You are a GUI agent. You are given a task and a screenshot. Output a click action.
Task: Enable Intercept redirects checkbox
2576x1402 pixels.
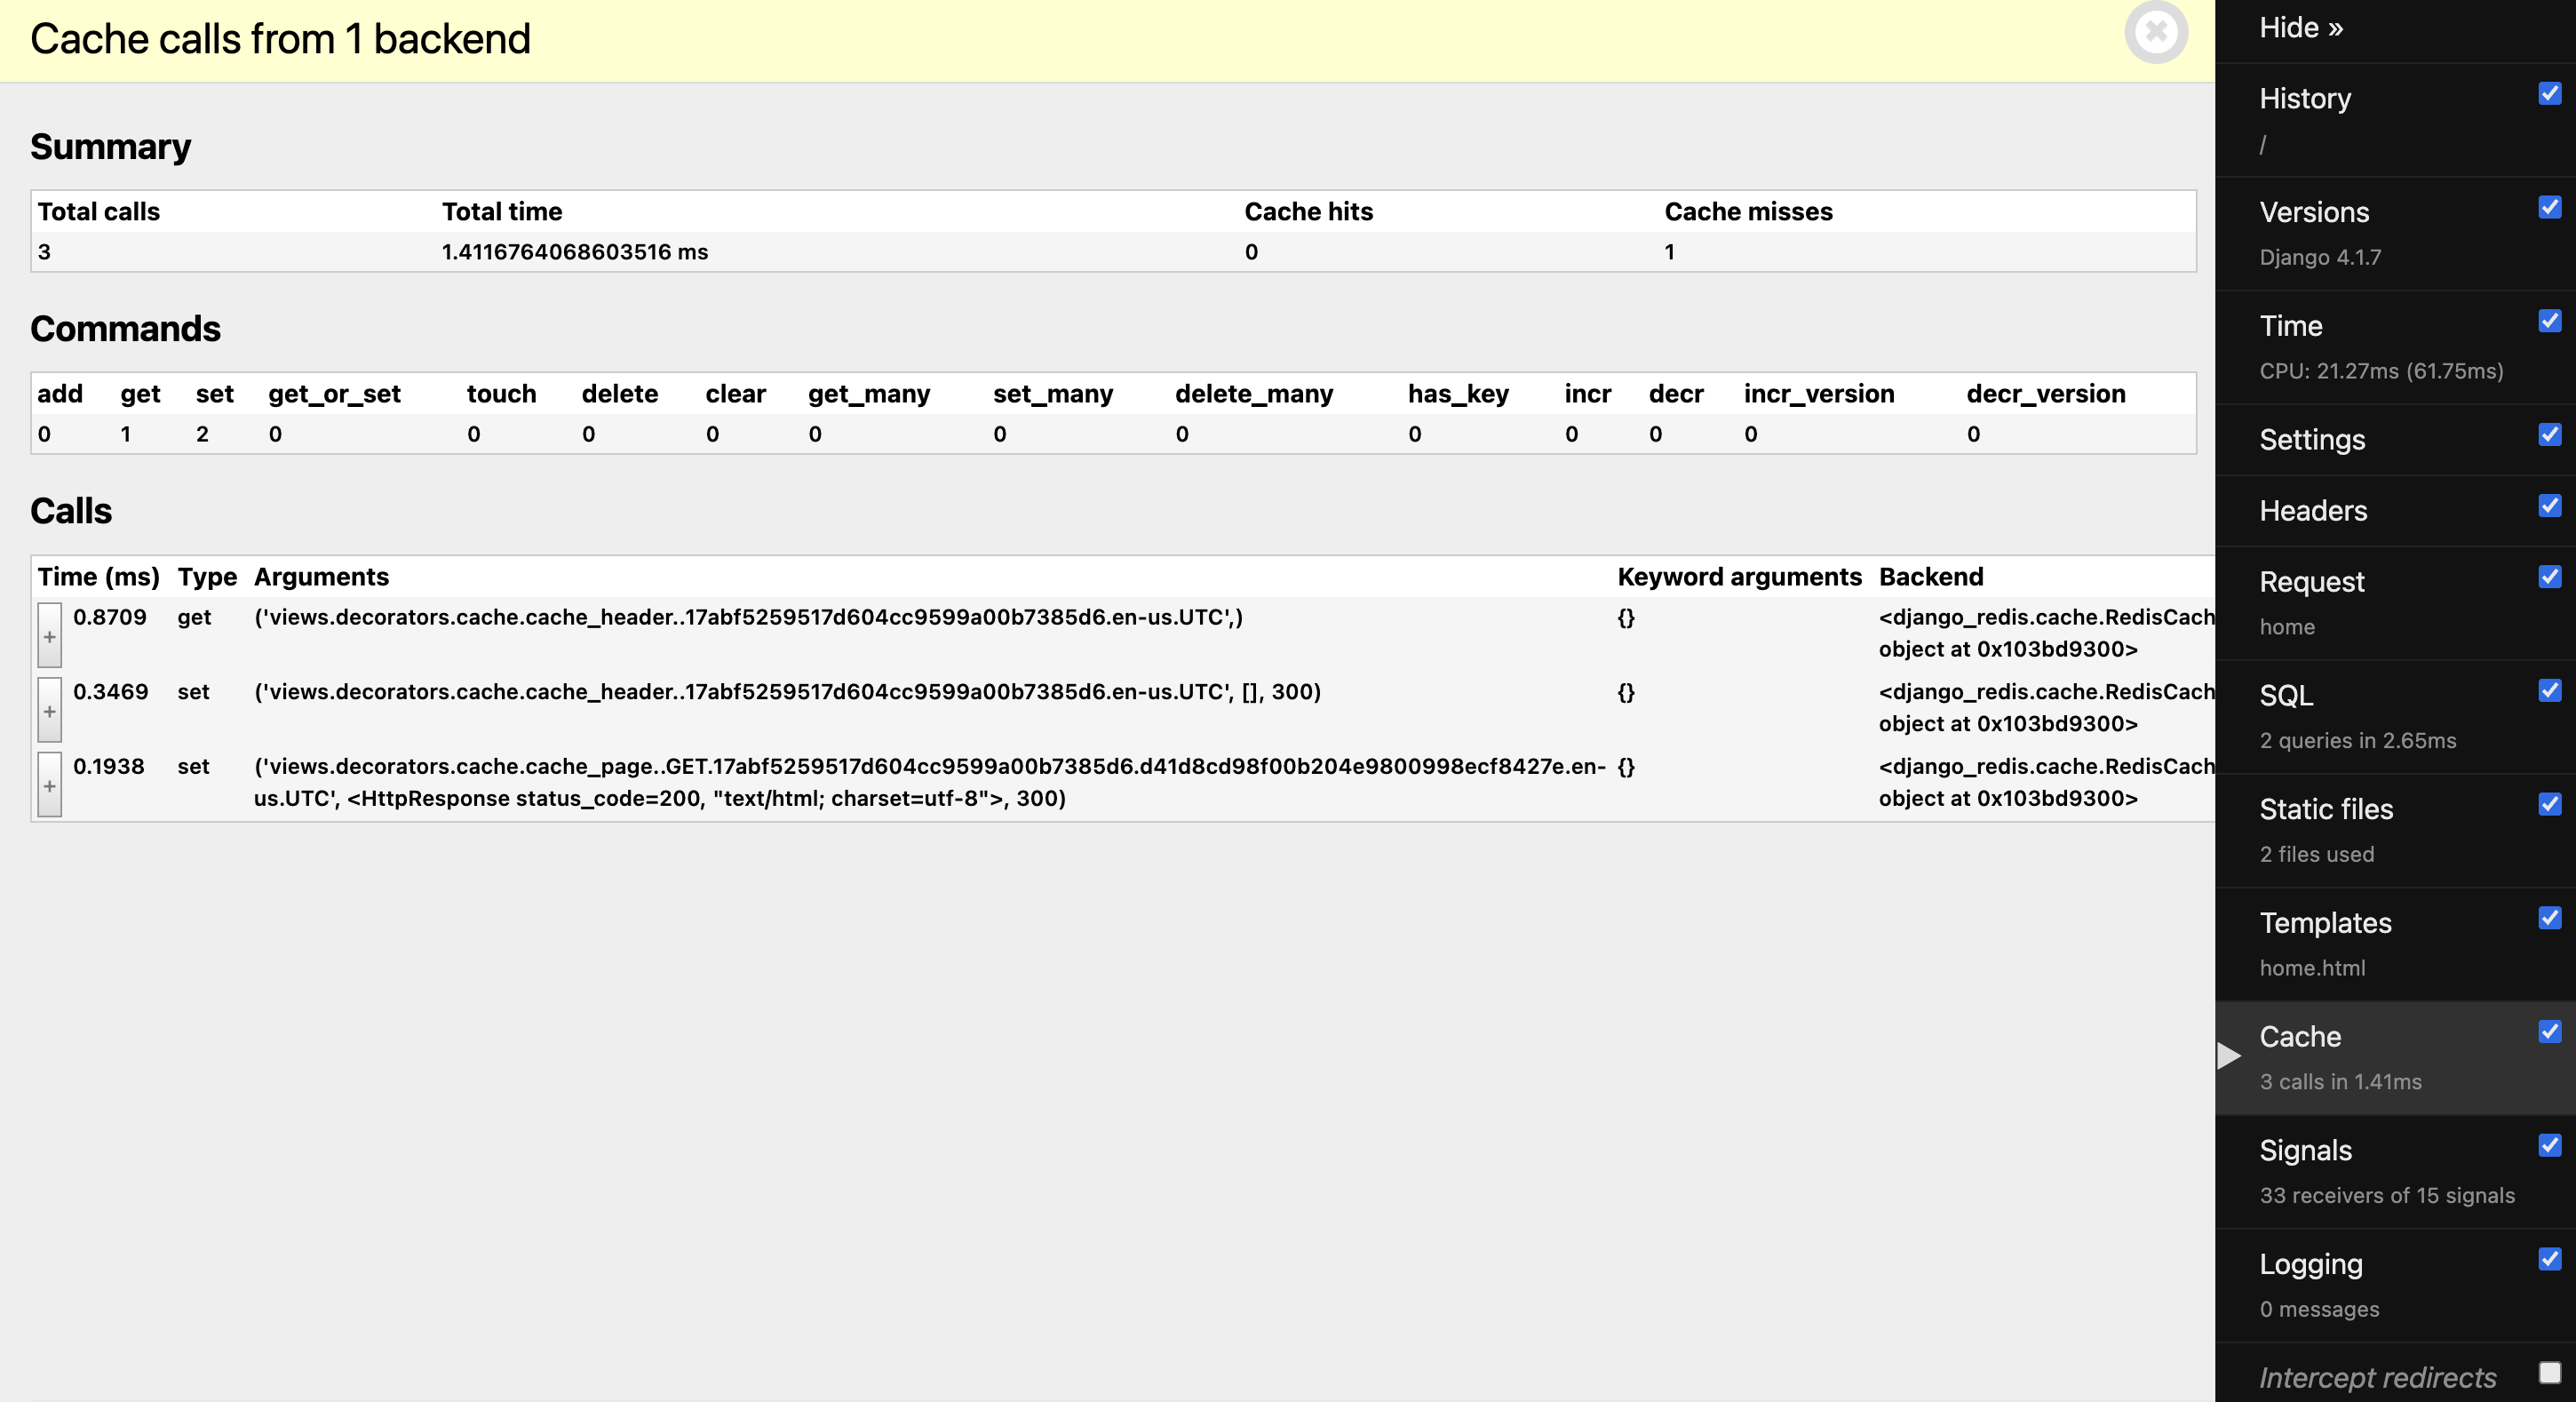click(x=2549, y=1373)
